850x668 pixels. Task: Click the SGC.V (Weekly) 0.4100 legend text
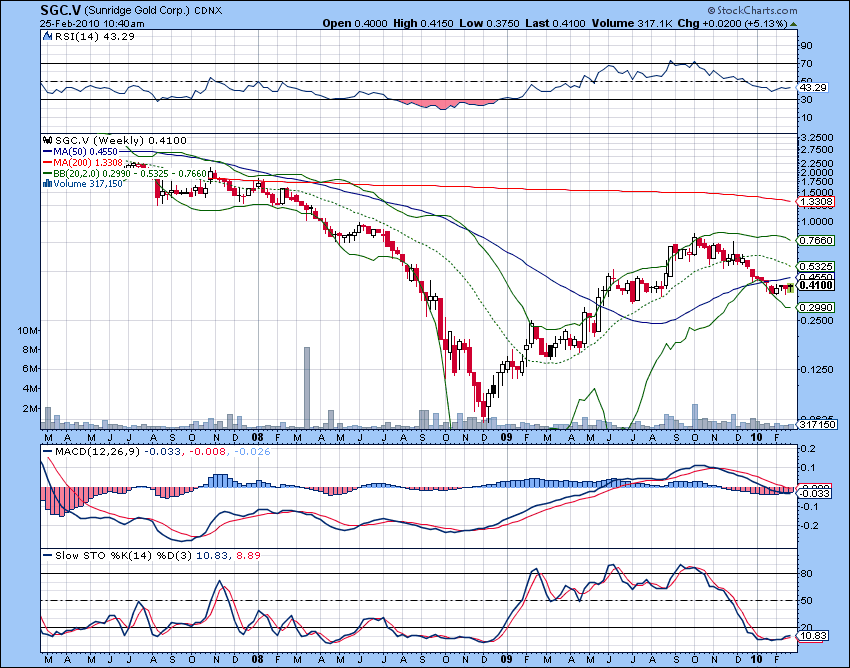coord(121,140)
